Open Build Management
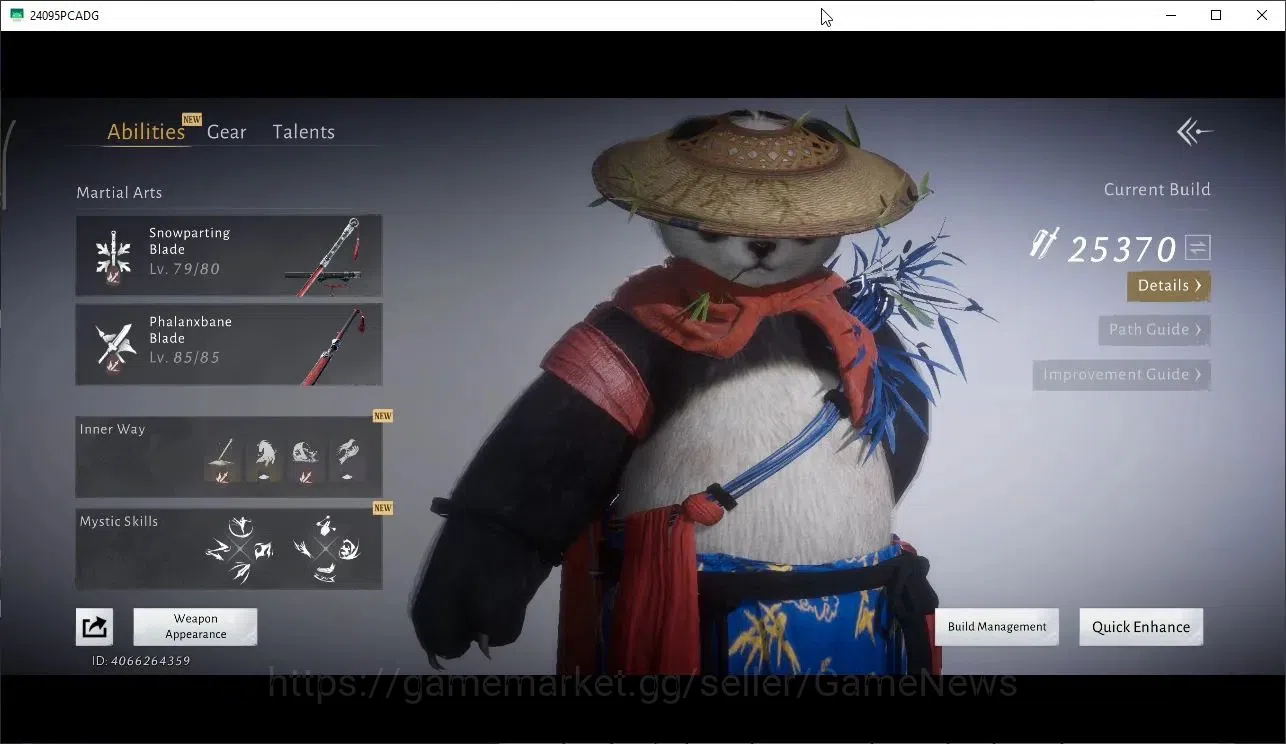The height and width of the screenshot is (744, 1286). pyautogui.click(x=997, y=627)
